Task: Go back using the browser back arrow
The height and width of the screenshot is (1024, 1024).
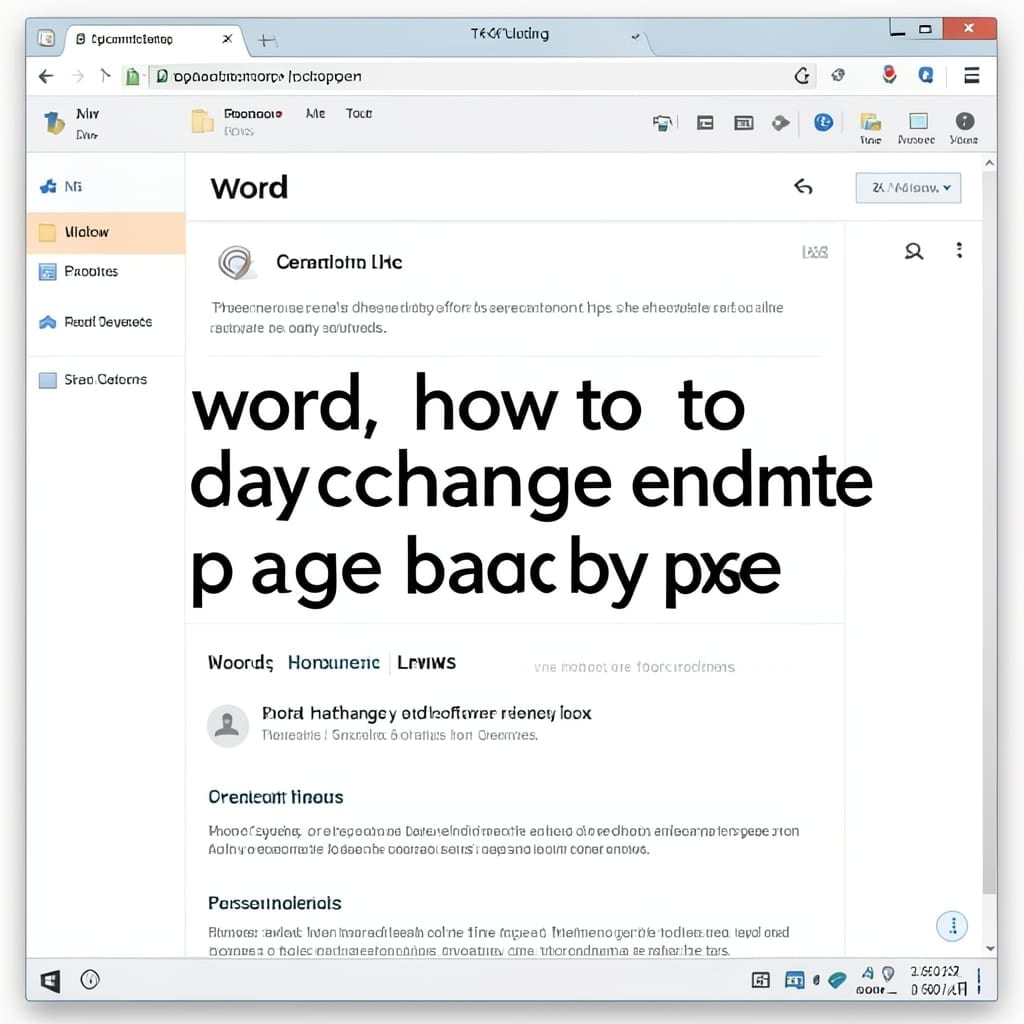Action: click(x=46, y=76)
